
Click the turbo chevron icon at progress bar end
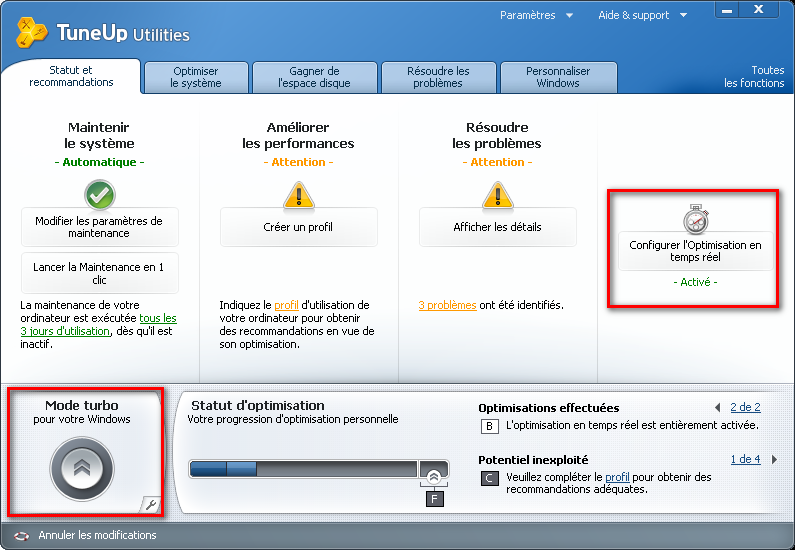point(433,476)
